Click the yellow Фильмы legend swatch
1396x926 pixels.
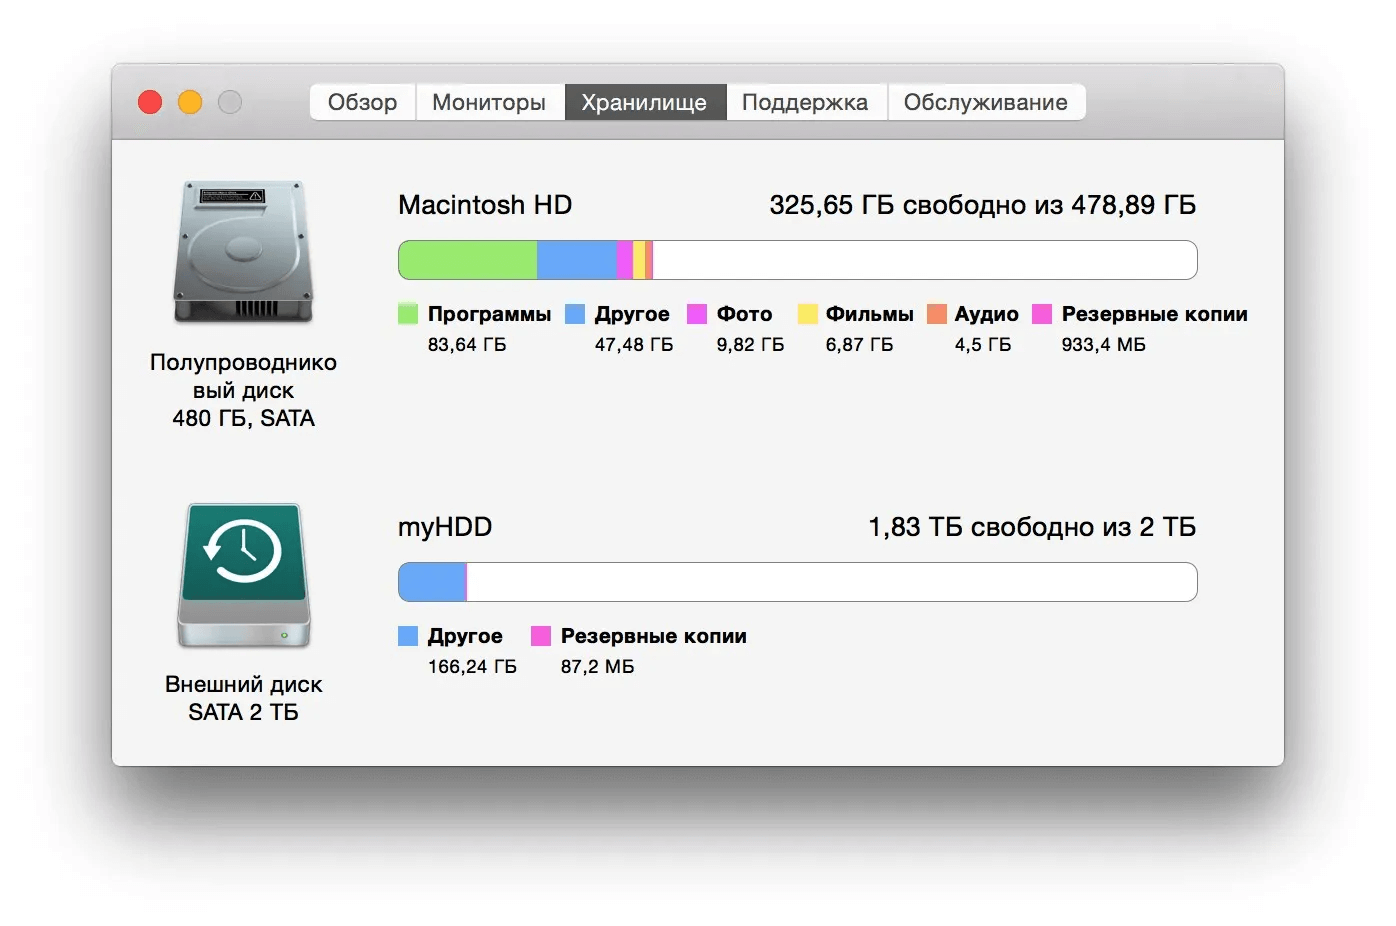click(807, 314)
